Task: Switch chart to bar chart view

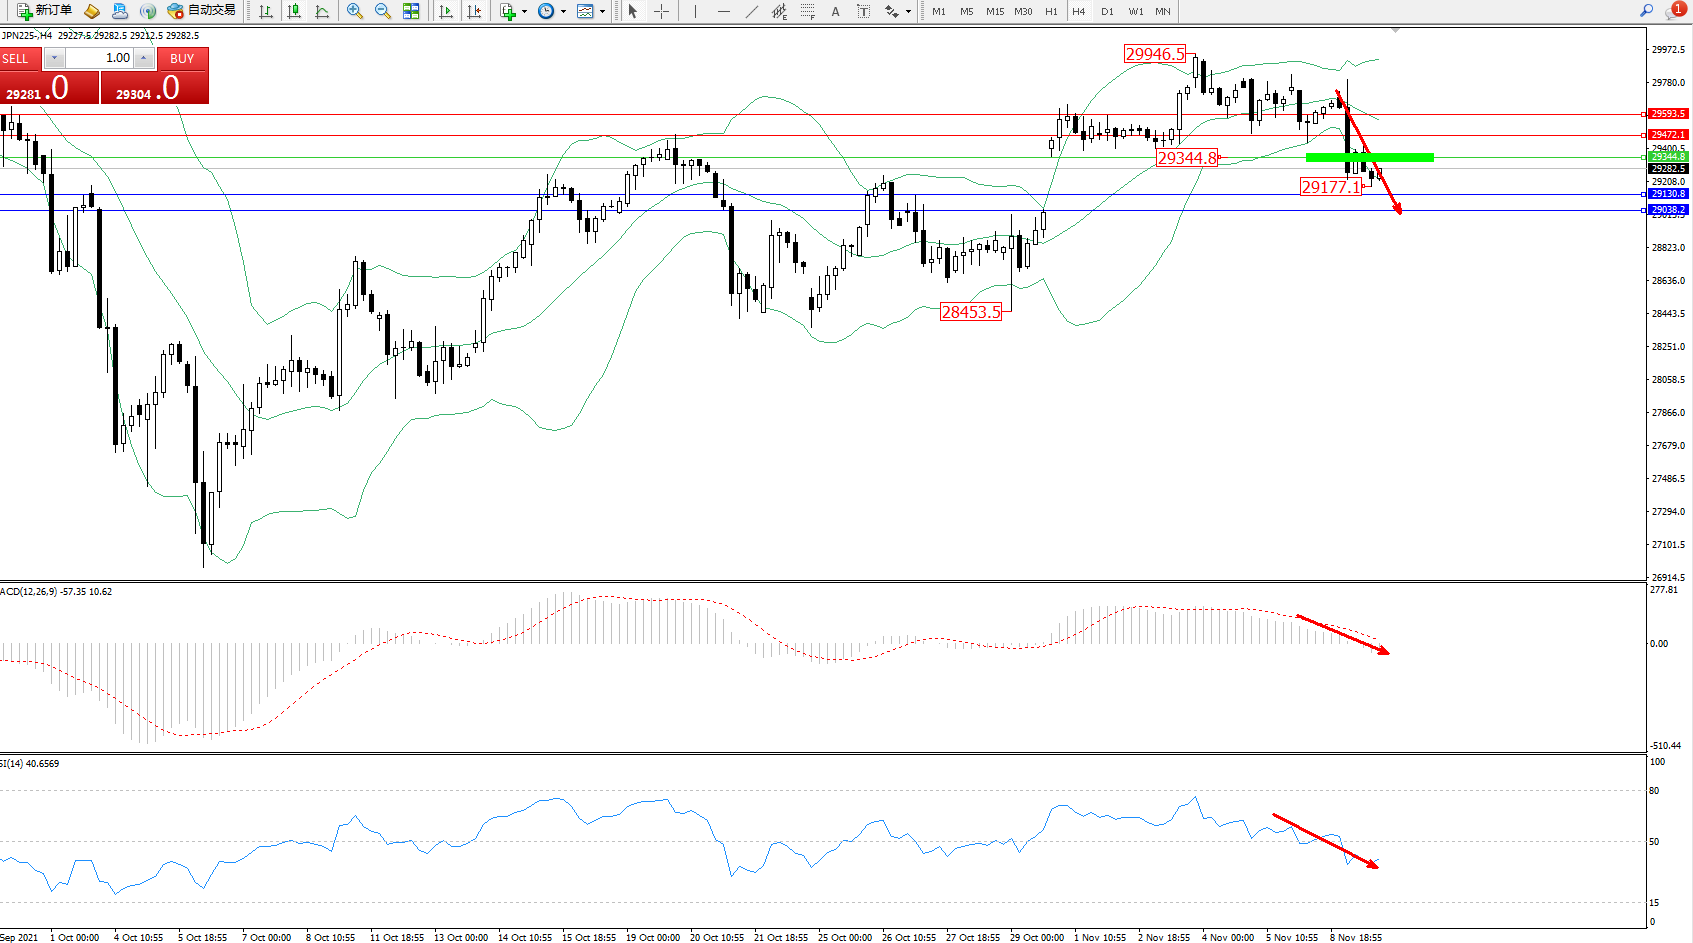Action: click(x=266, y=11)
